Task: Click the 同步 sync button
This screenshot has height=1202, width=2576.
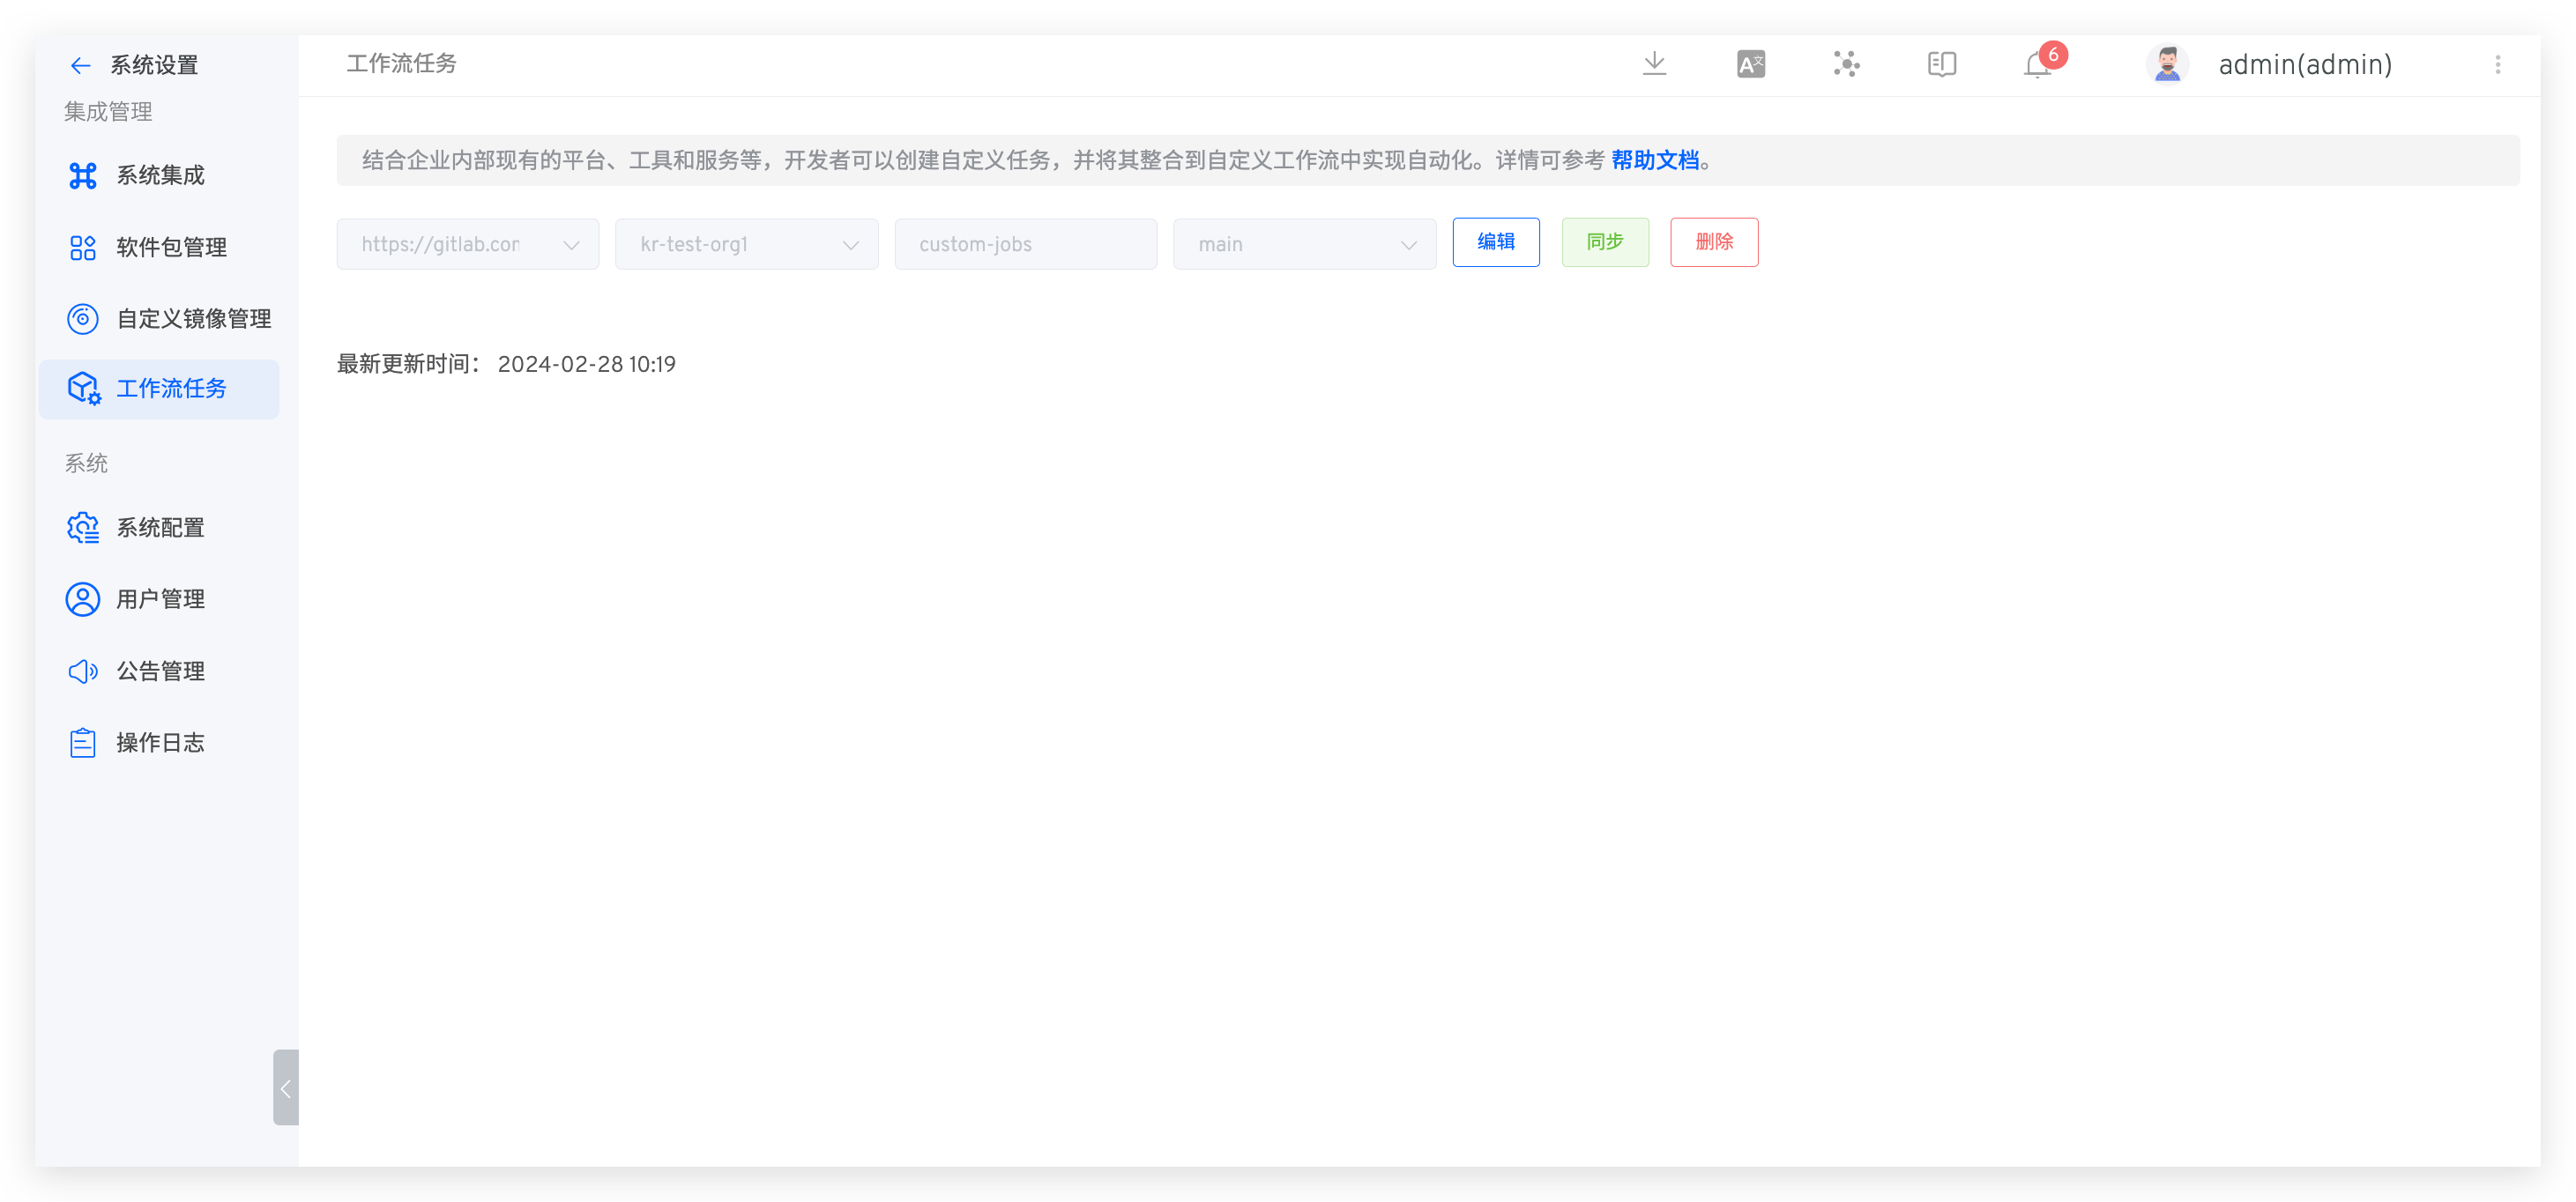Action: 1605,241
